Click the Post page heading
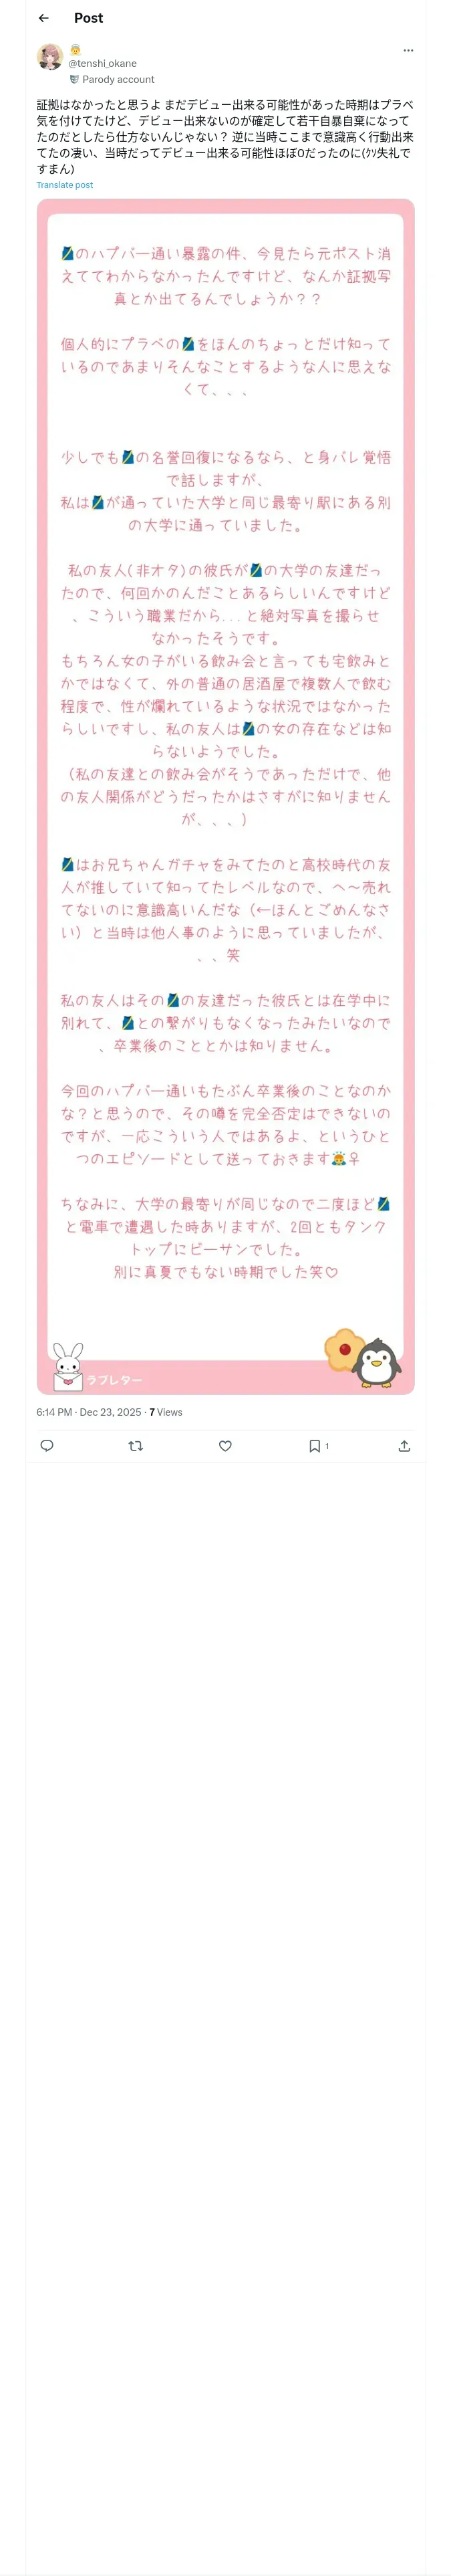This screenshot has height=2576, width=451. coord(88,18)
